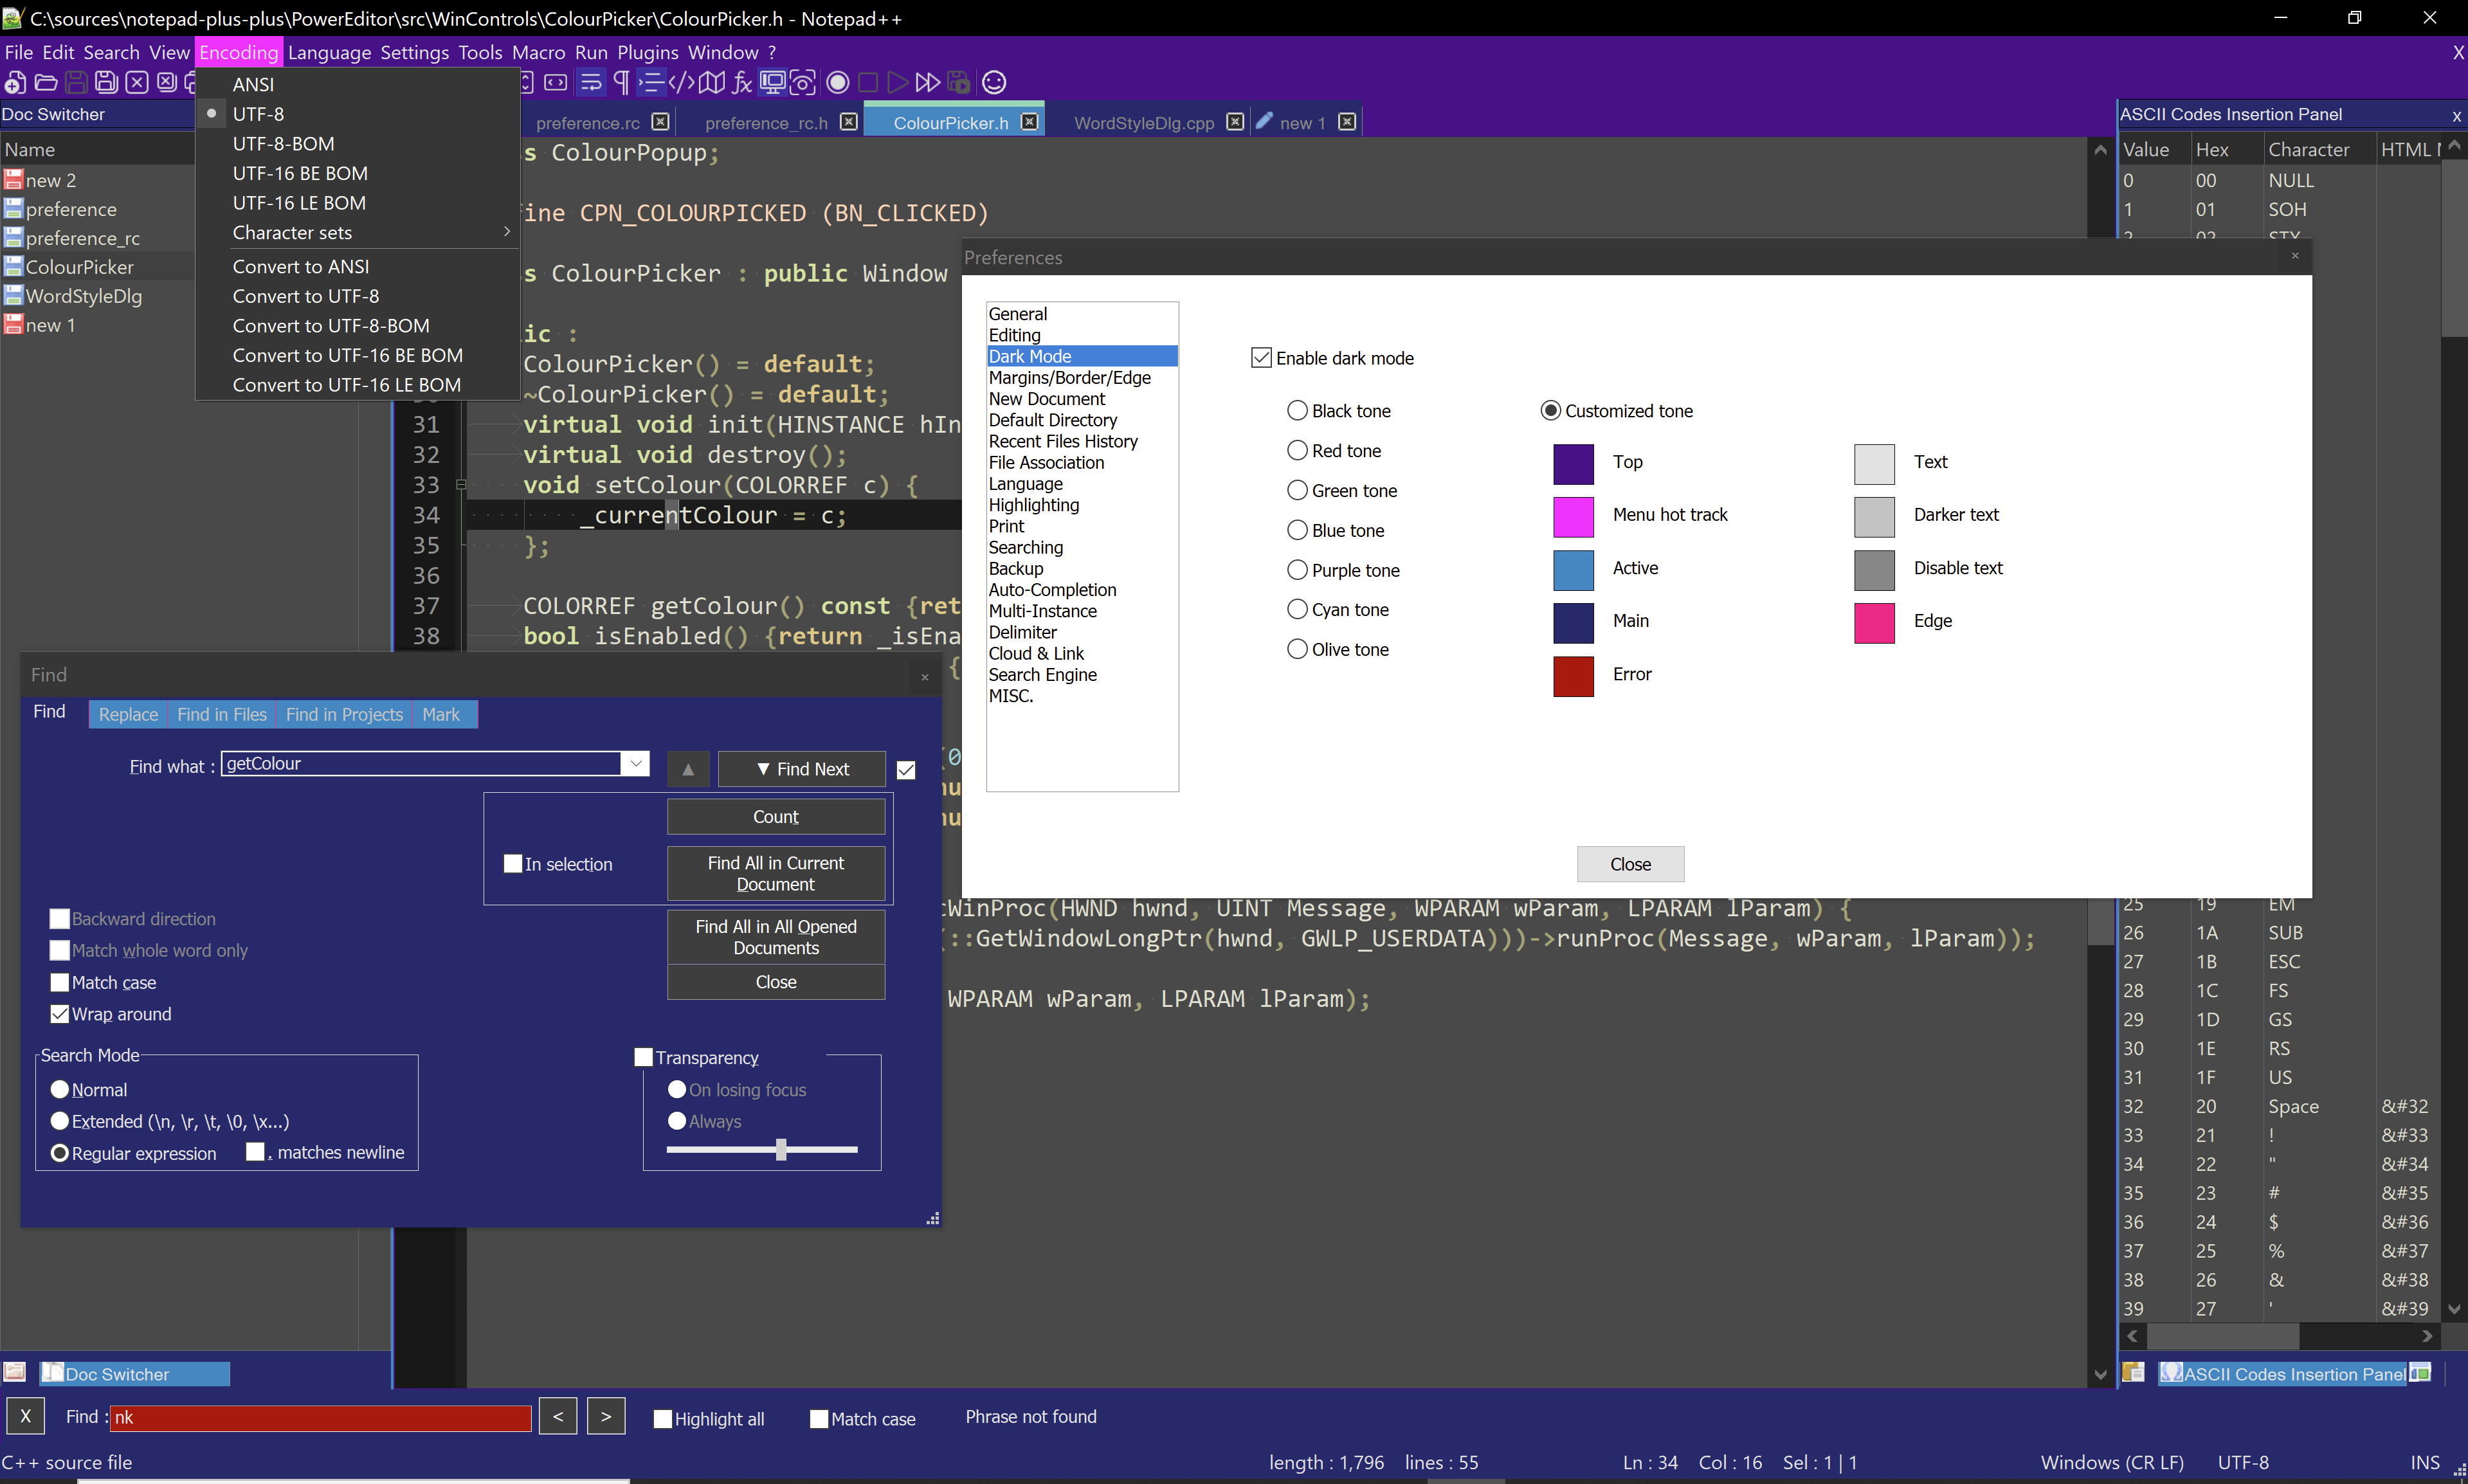Show all characters with the pilcrow icon
Screen dimensions: 2468x1484
pyautogui.click(x=621, y=82)
